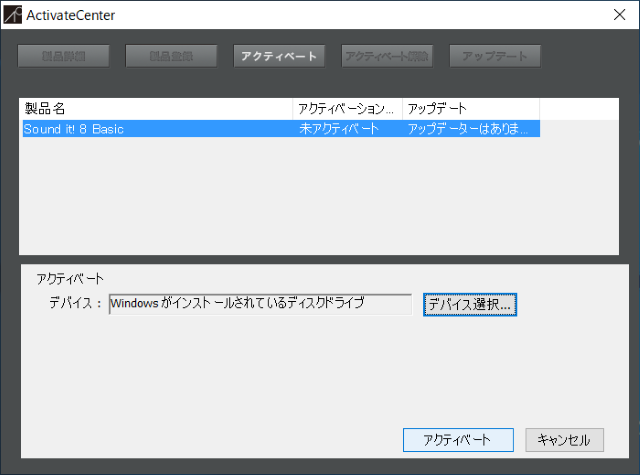Click the アップデーターはありま… cell
This screenshot has width=640, height=475.
[471, 129]
